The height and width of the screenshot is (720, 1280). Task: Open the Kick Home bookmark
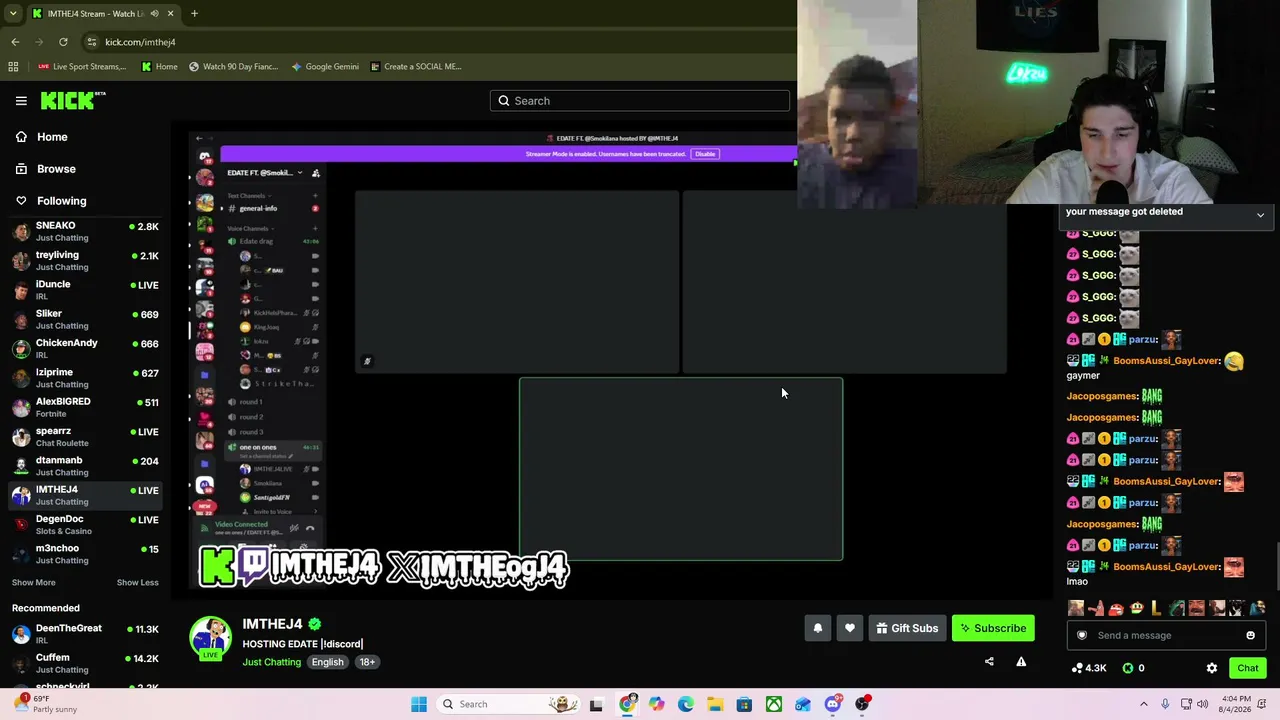pyautogui.click(x=160, y=67)
